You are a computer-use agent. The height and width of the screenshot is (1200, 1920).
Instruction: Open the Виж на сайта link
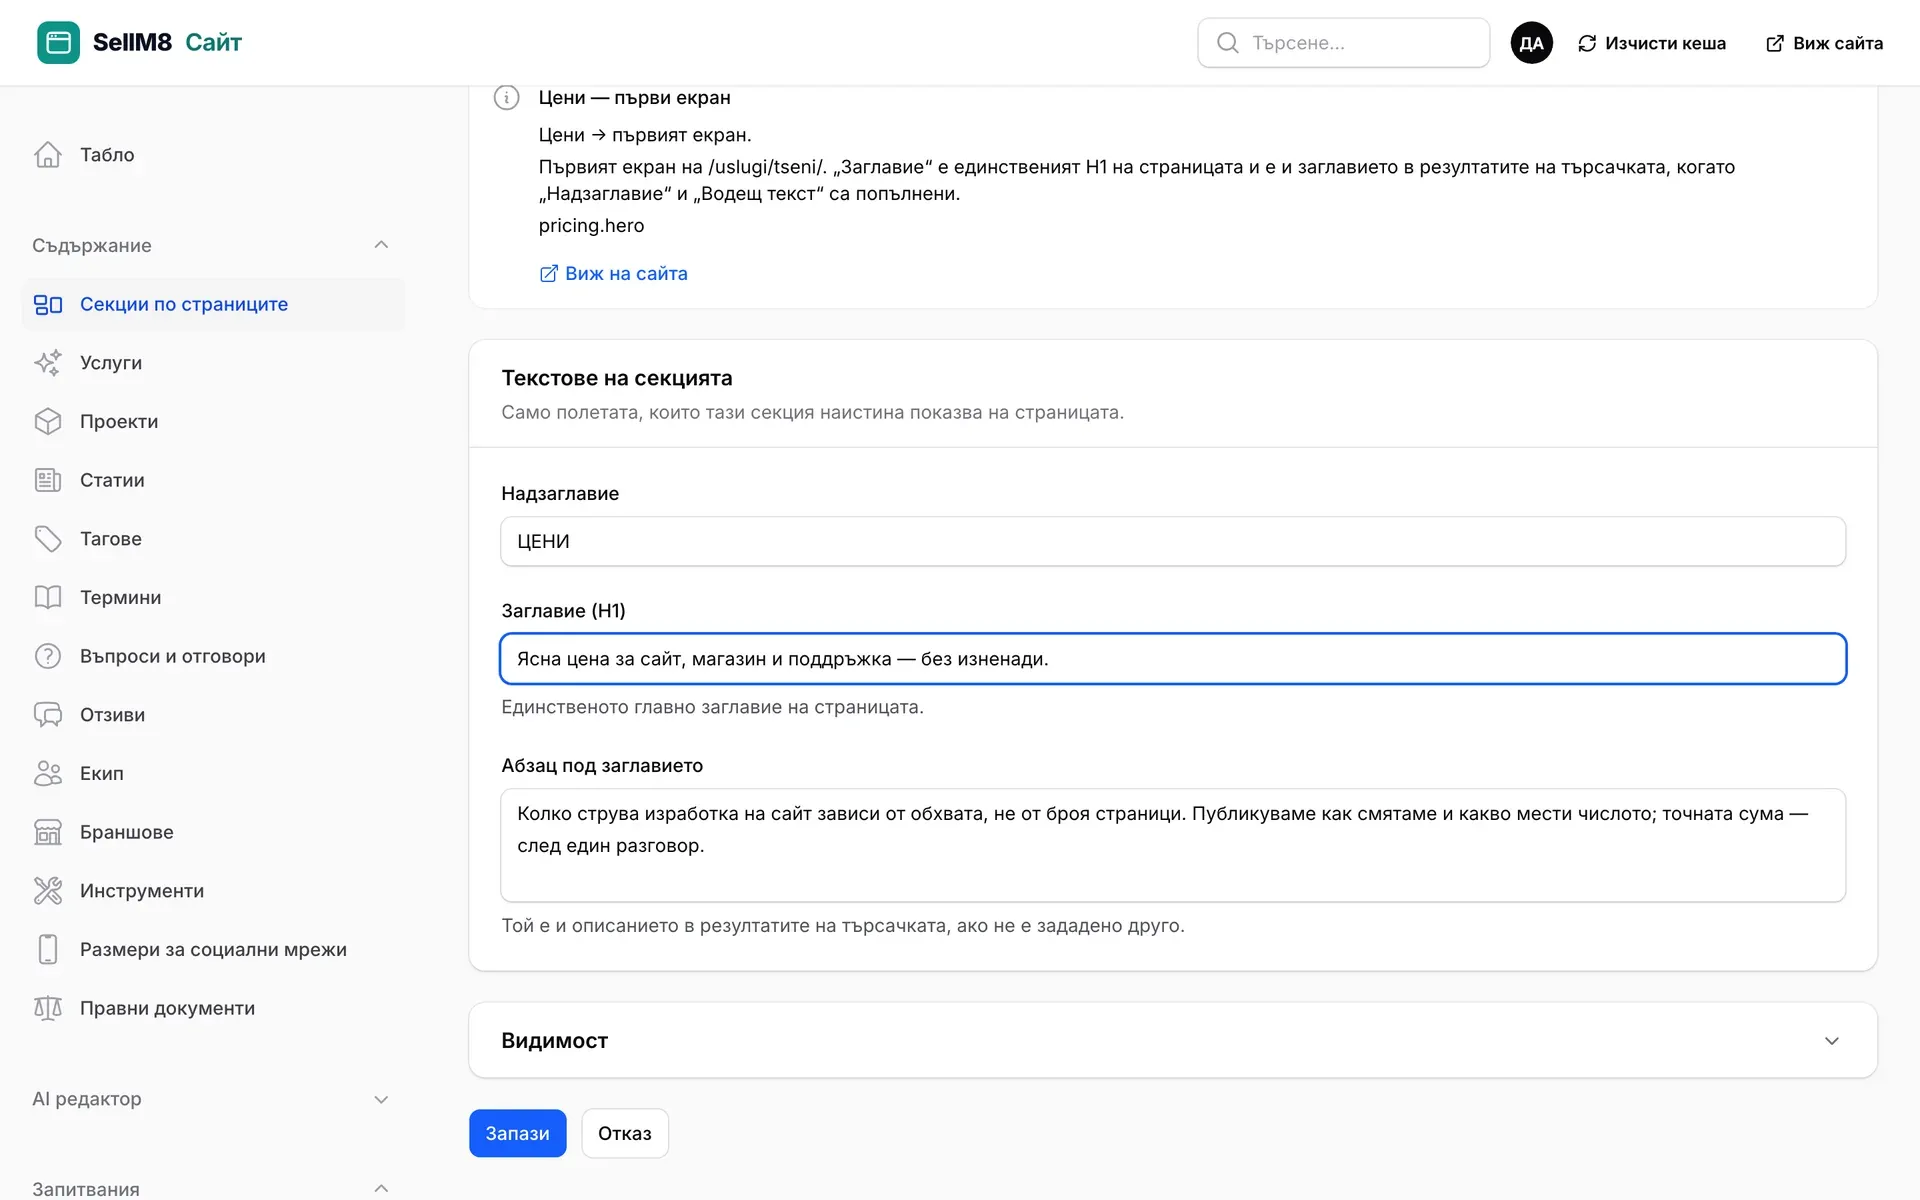(x=613, y=273)
